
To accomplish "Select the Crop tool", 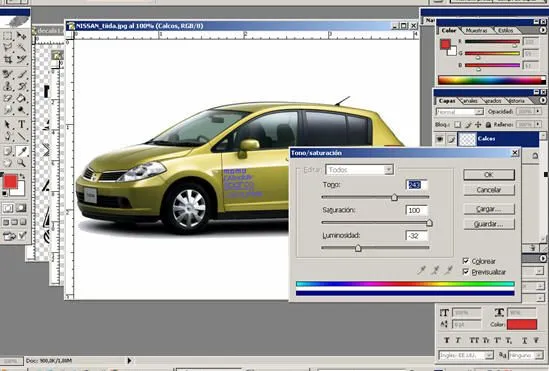I will tap(8, 59).
